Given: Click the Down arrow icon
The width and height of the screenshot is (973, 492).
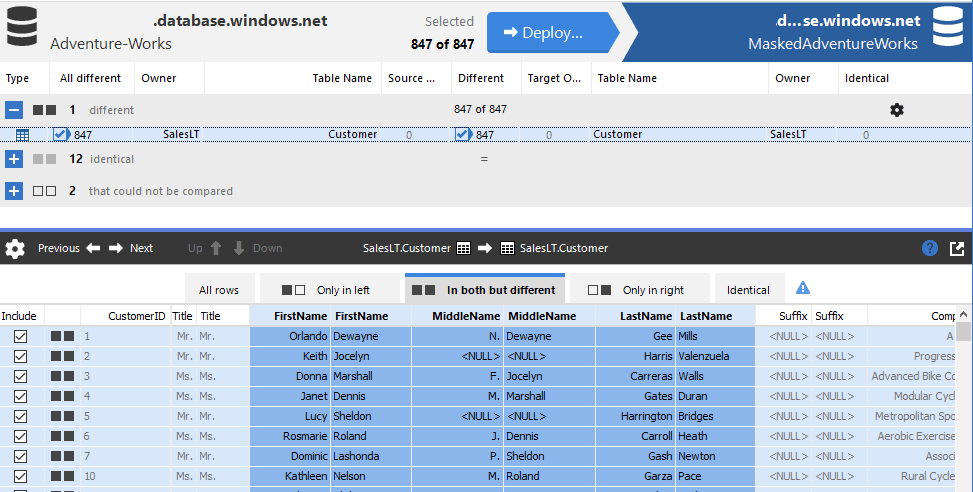Looking at the screenshot, I should [239, 248].
